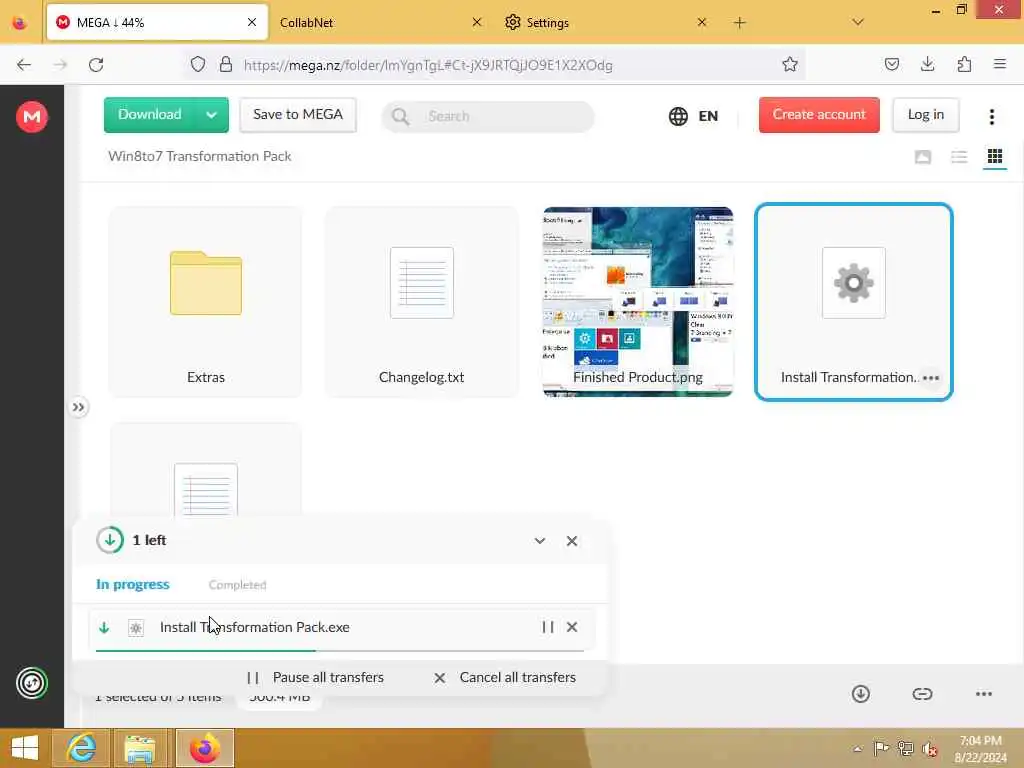Switch to the In progress tab
Screen dimensions: 1024x768
click(x=133, y=584)
